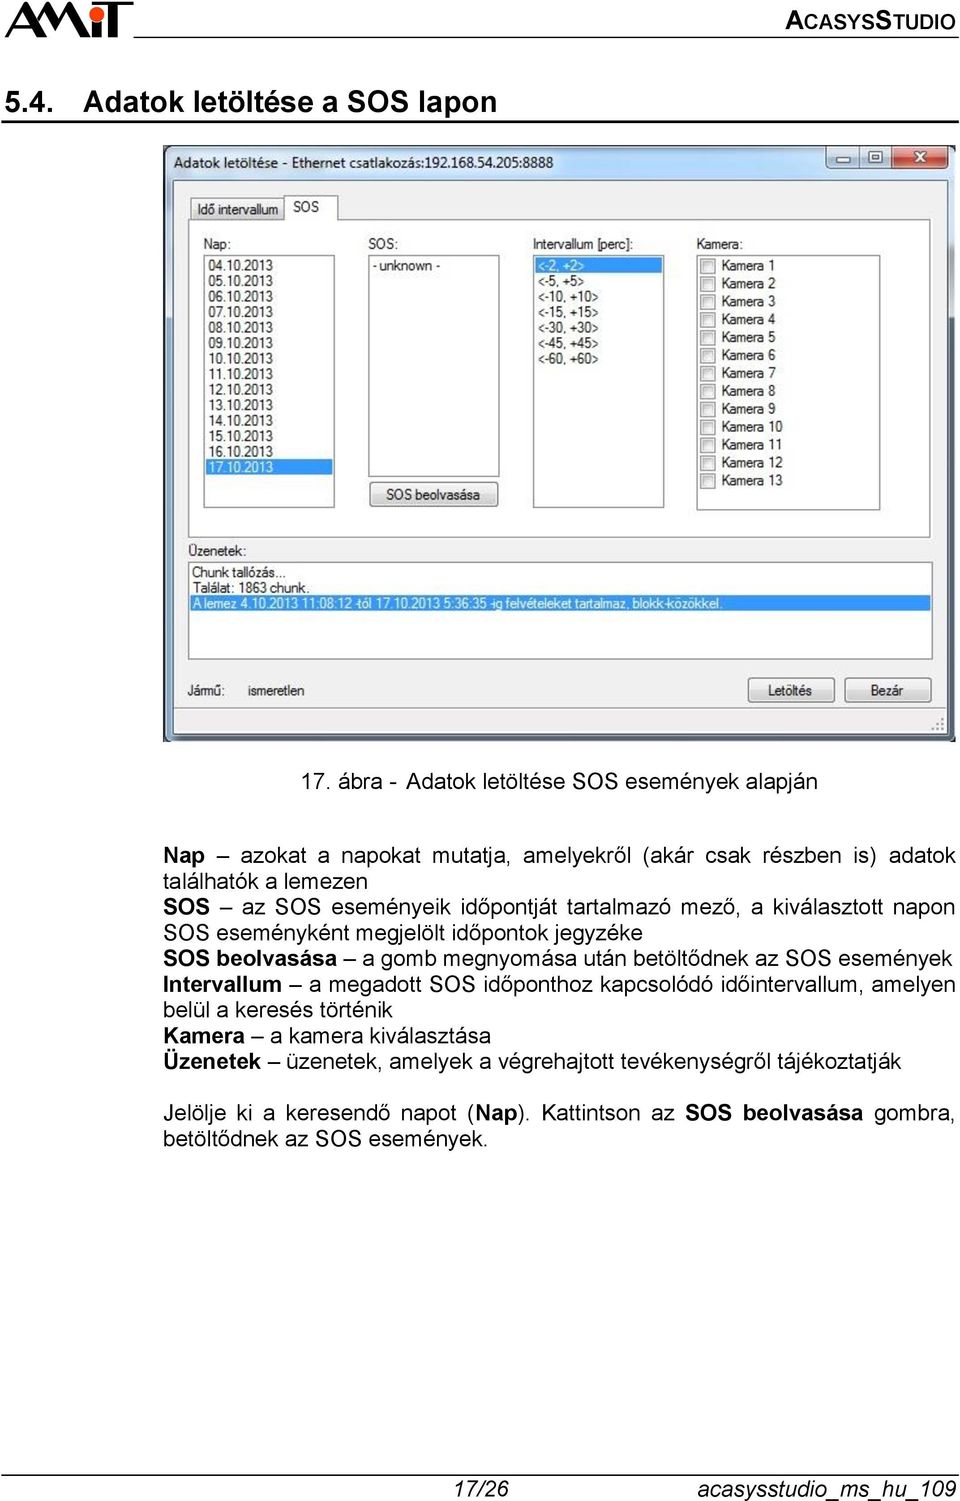Select day 16.10.2013 in Nap list
Screen dimensions: 960x1501
pyautogui.click(x=269, y=451)
